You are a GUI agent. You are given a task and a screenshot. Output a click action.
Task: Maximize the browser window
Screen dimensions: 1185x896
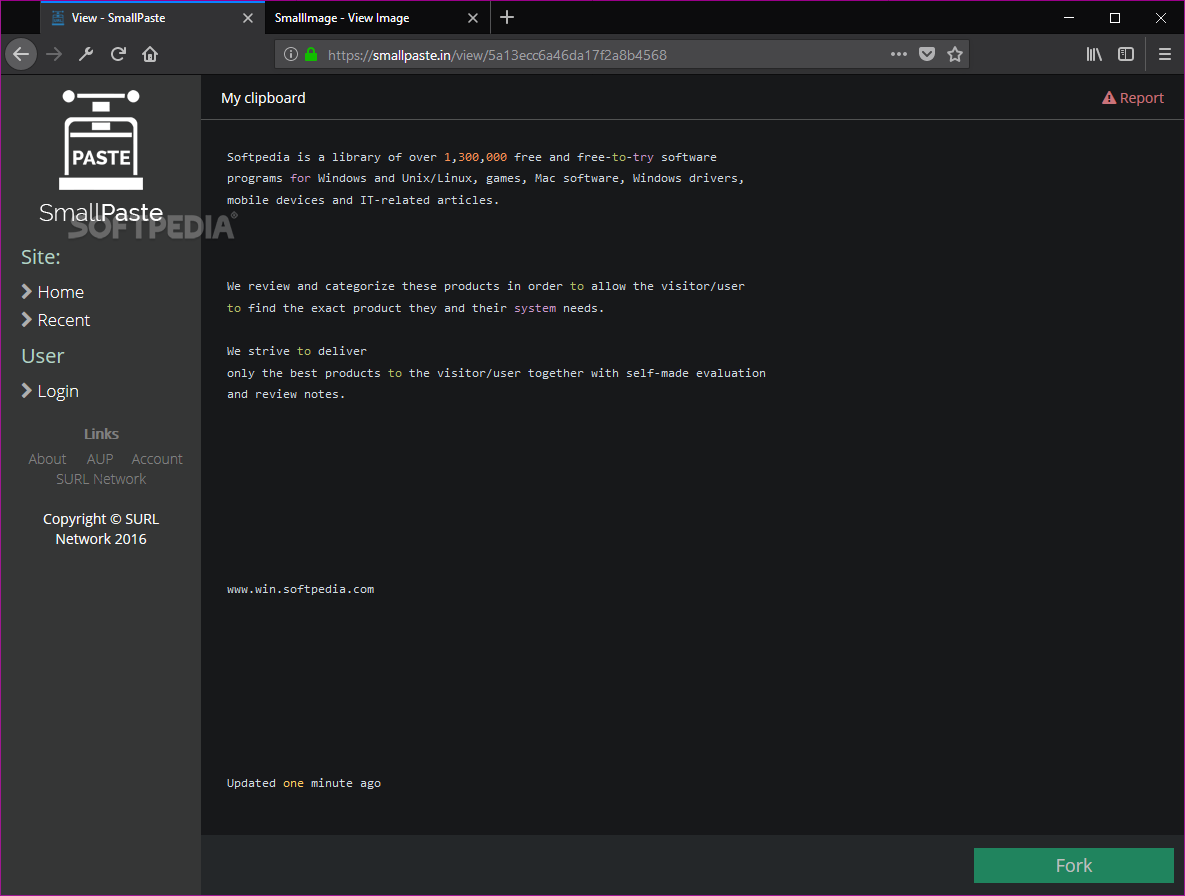coord(1115,17)
